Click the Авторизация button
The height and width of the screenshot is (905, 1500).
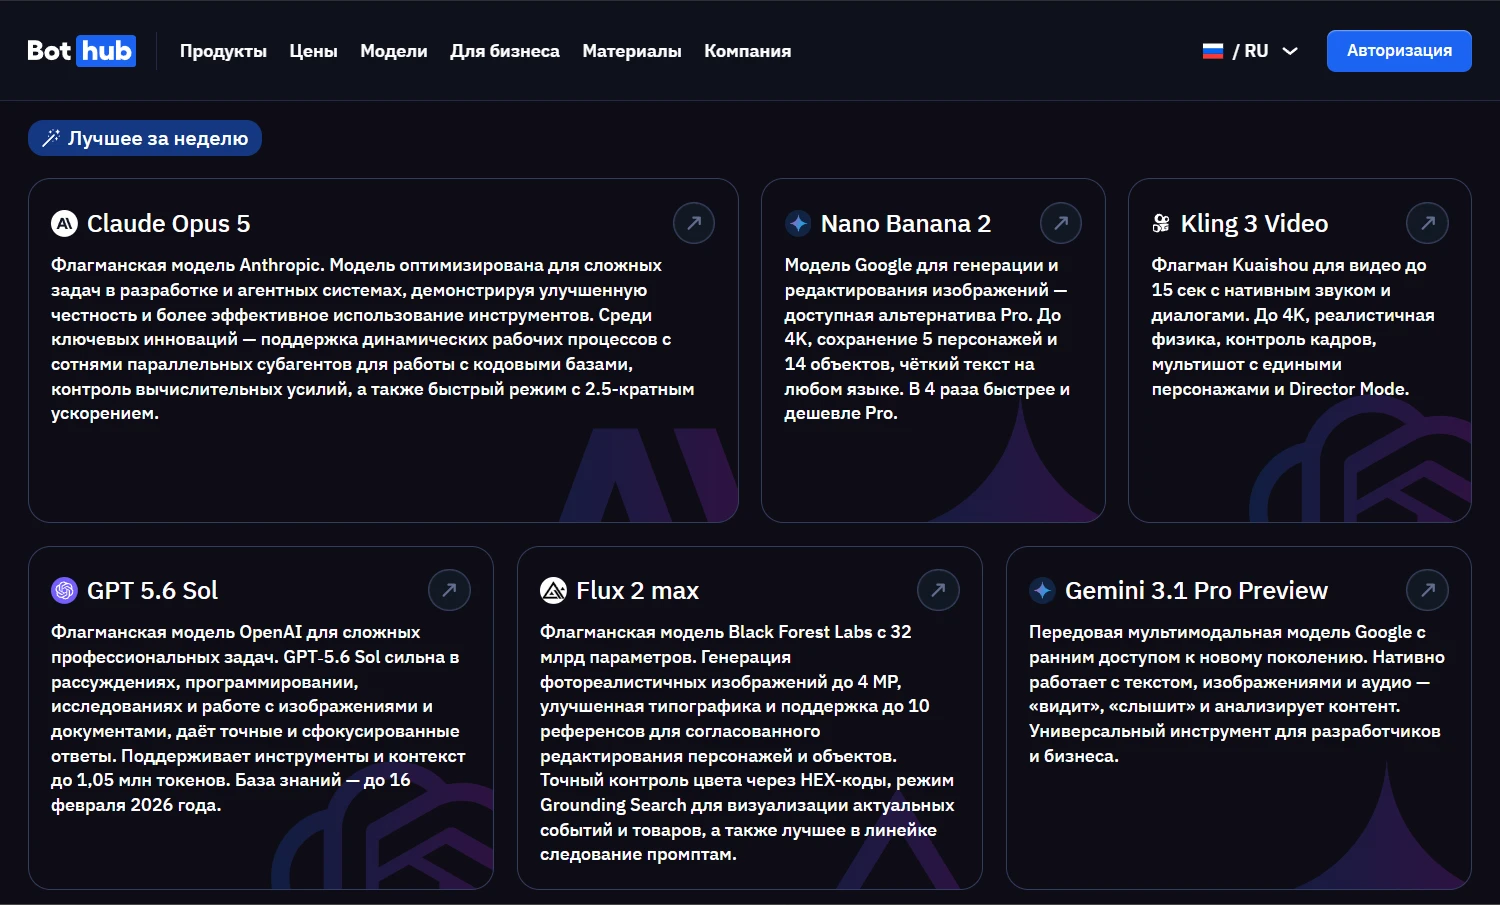pyautogui.click(x=1399, y=51)
